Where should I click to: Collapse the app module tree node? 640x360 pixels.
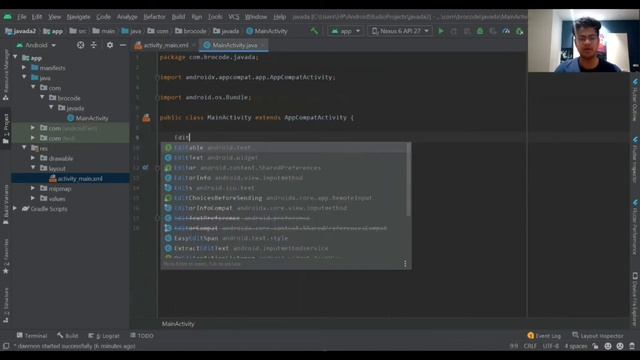pos(16,58)
